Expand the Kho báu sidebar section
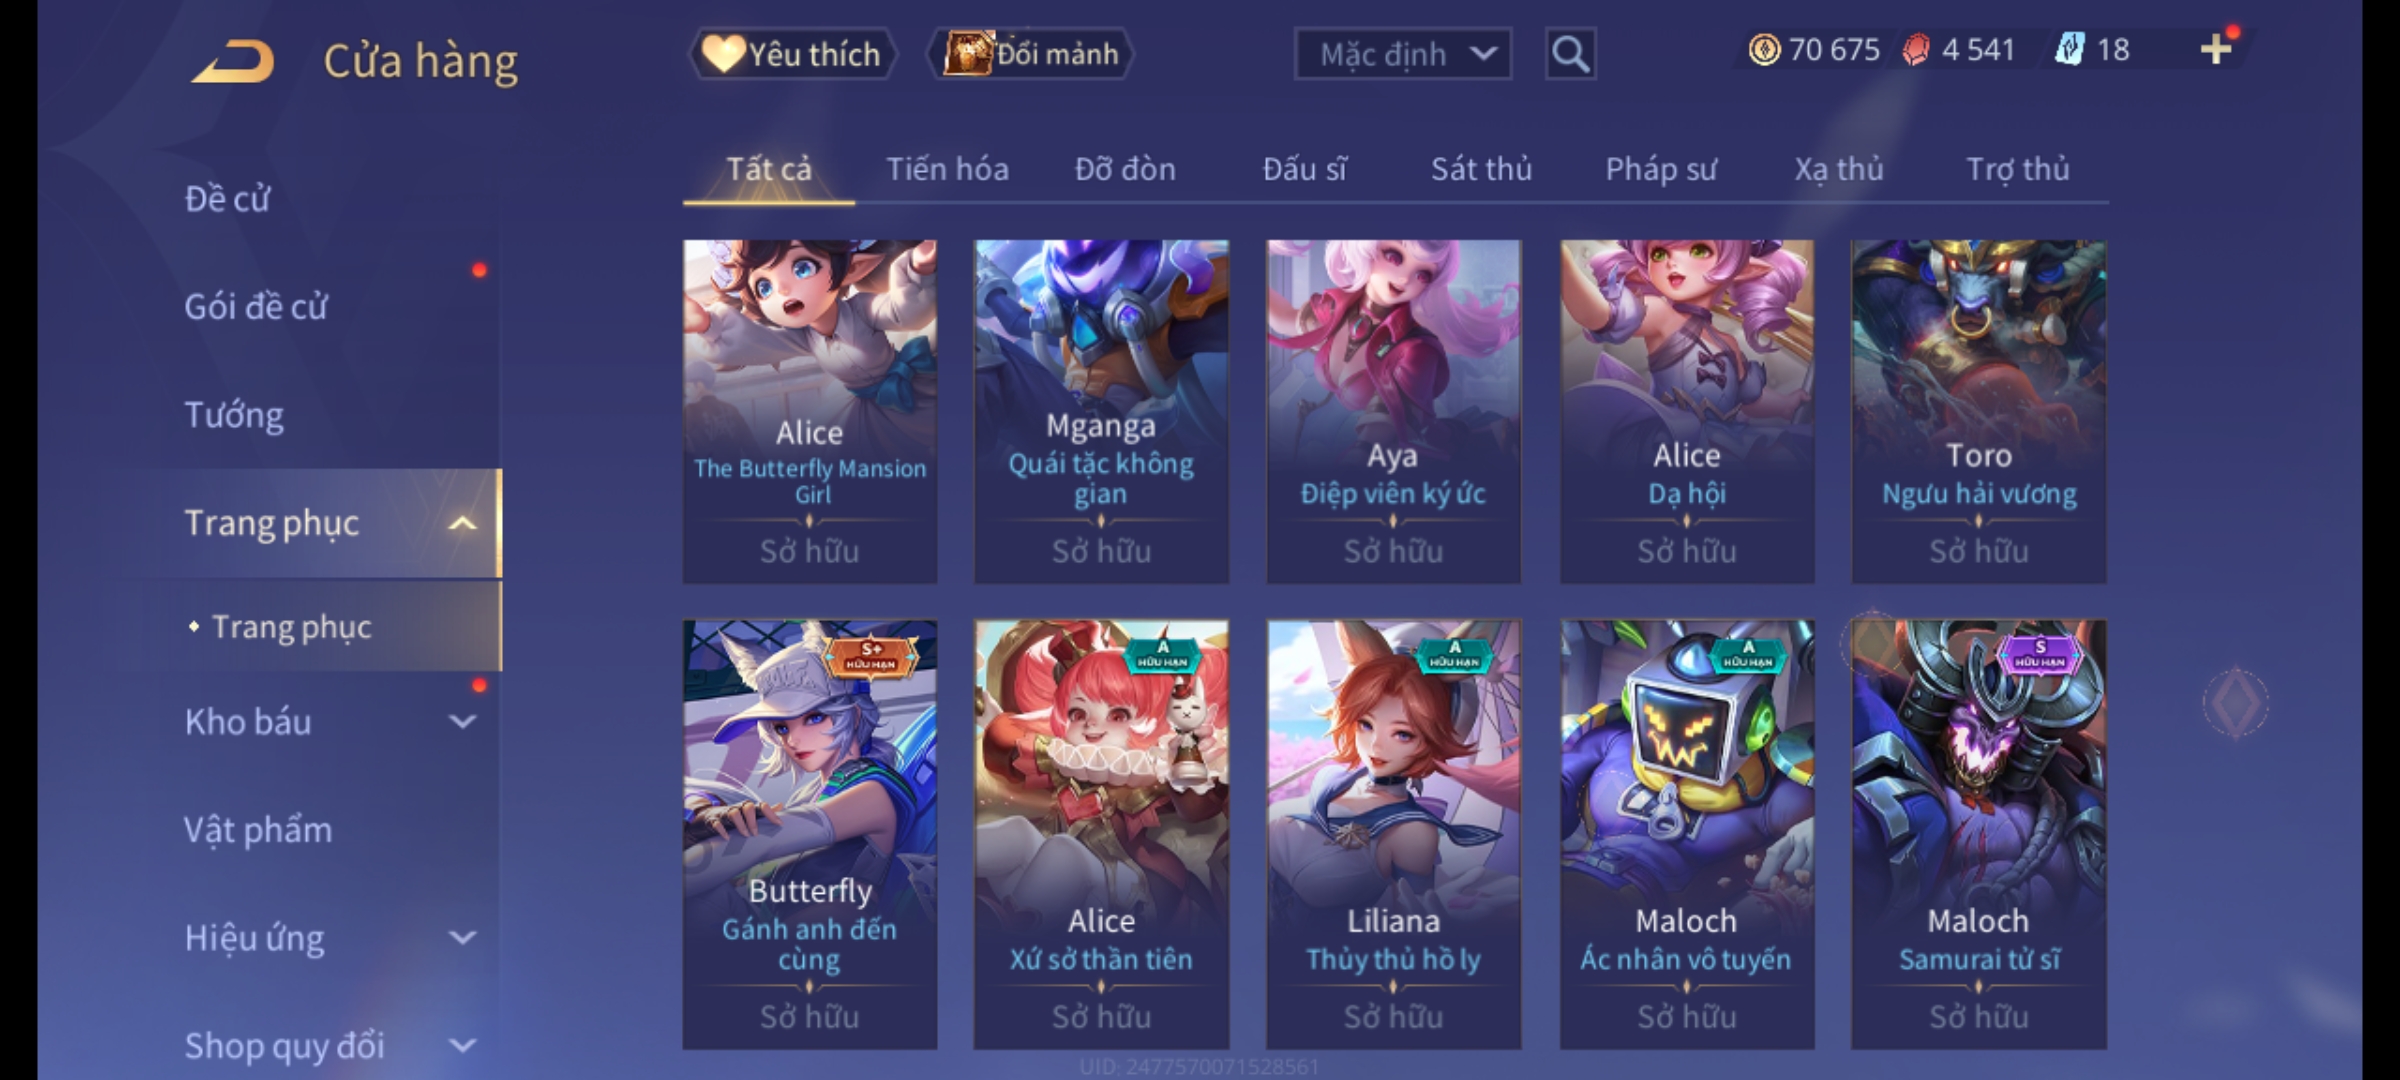Screen dimensions: 2400x1080 pos(462,721)
